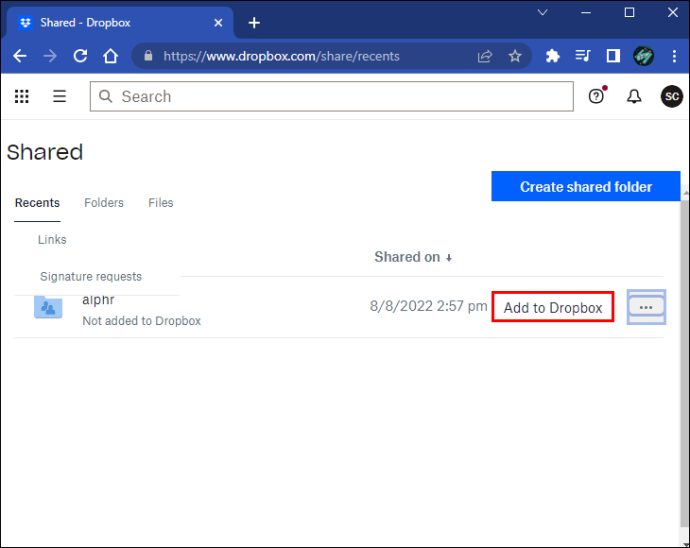Maximize the browser window

(629, 13)
